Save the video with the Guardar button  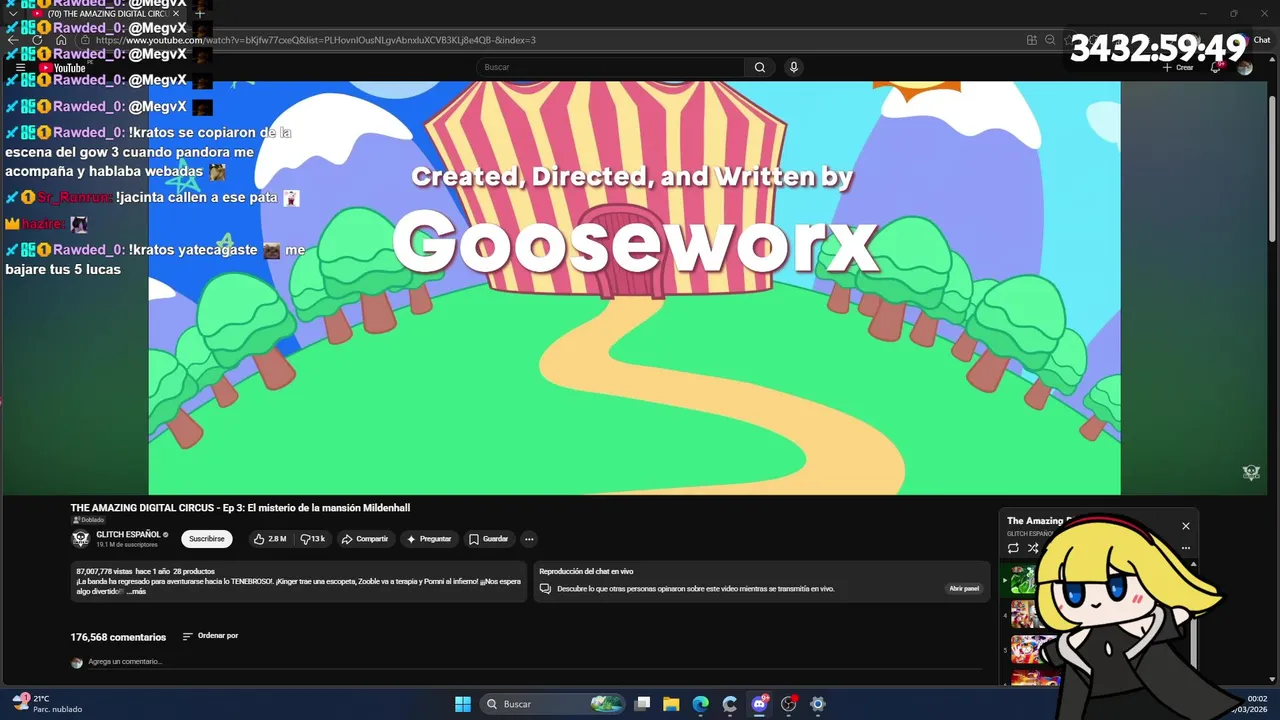[489, 539]
